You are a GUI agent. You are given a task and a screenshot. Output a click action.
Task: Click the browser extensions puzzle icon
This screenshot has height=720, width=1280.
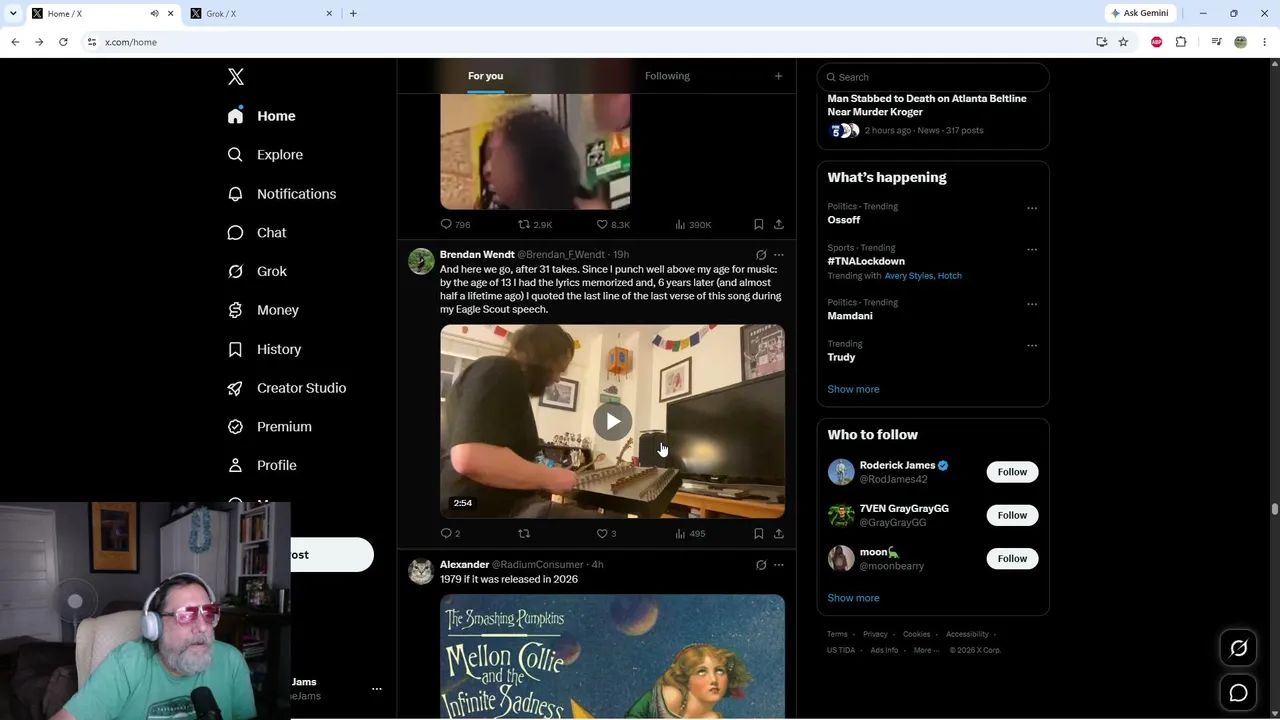[1181, 42]
